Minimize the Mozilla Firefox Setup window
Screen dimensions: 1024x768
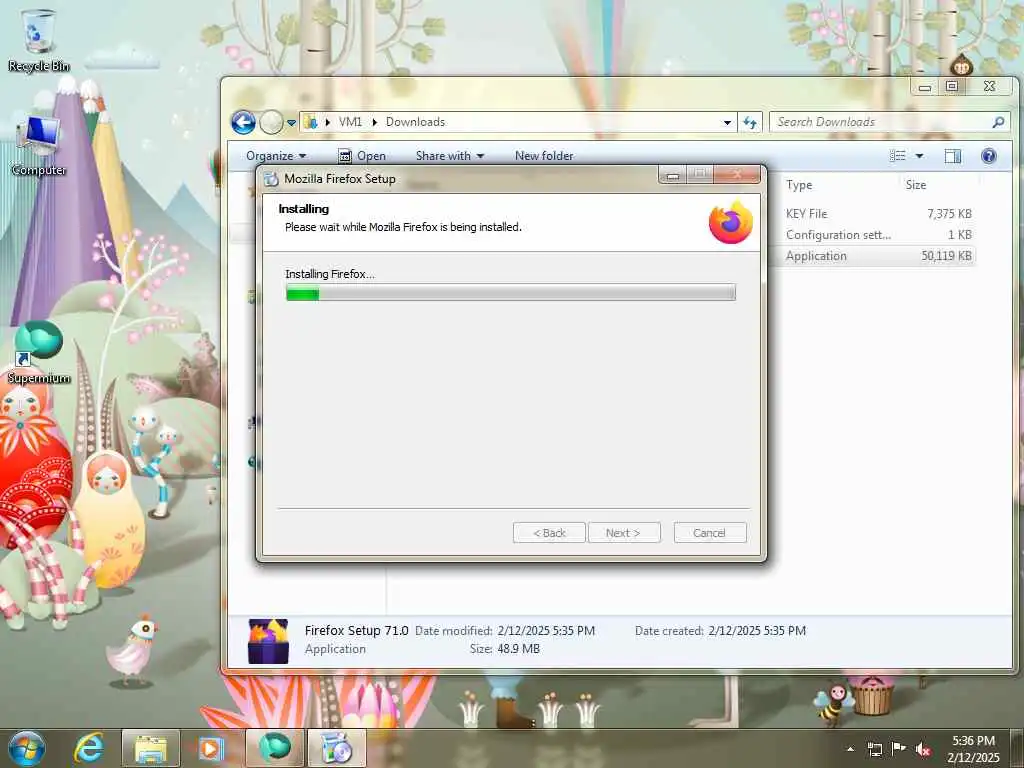coord(673,174)
